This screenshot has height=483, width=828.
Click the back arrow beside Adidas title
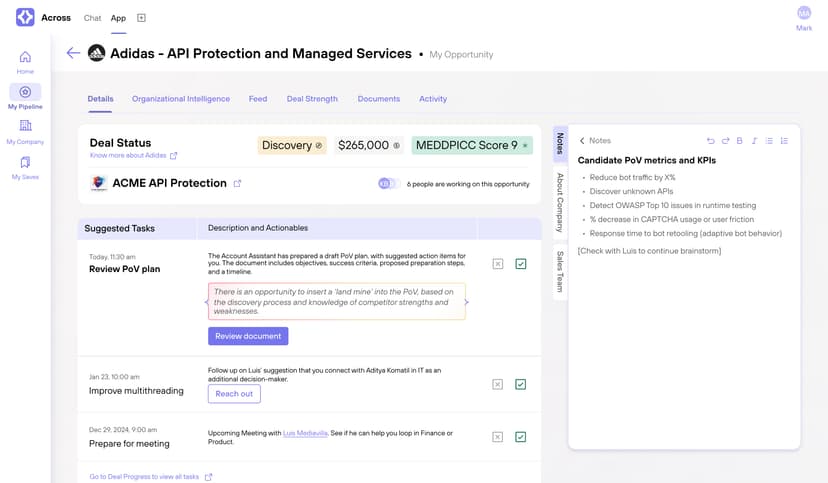tap(73, 53)
